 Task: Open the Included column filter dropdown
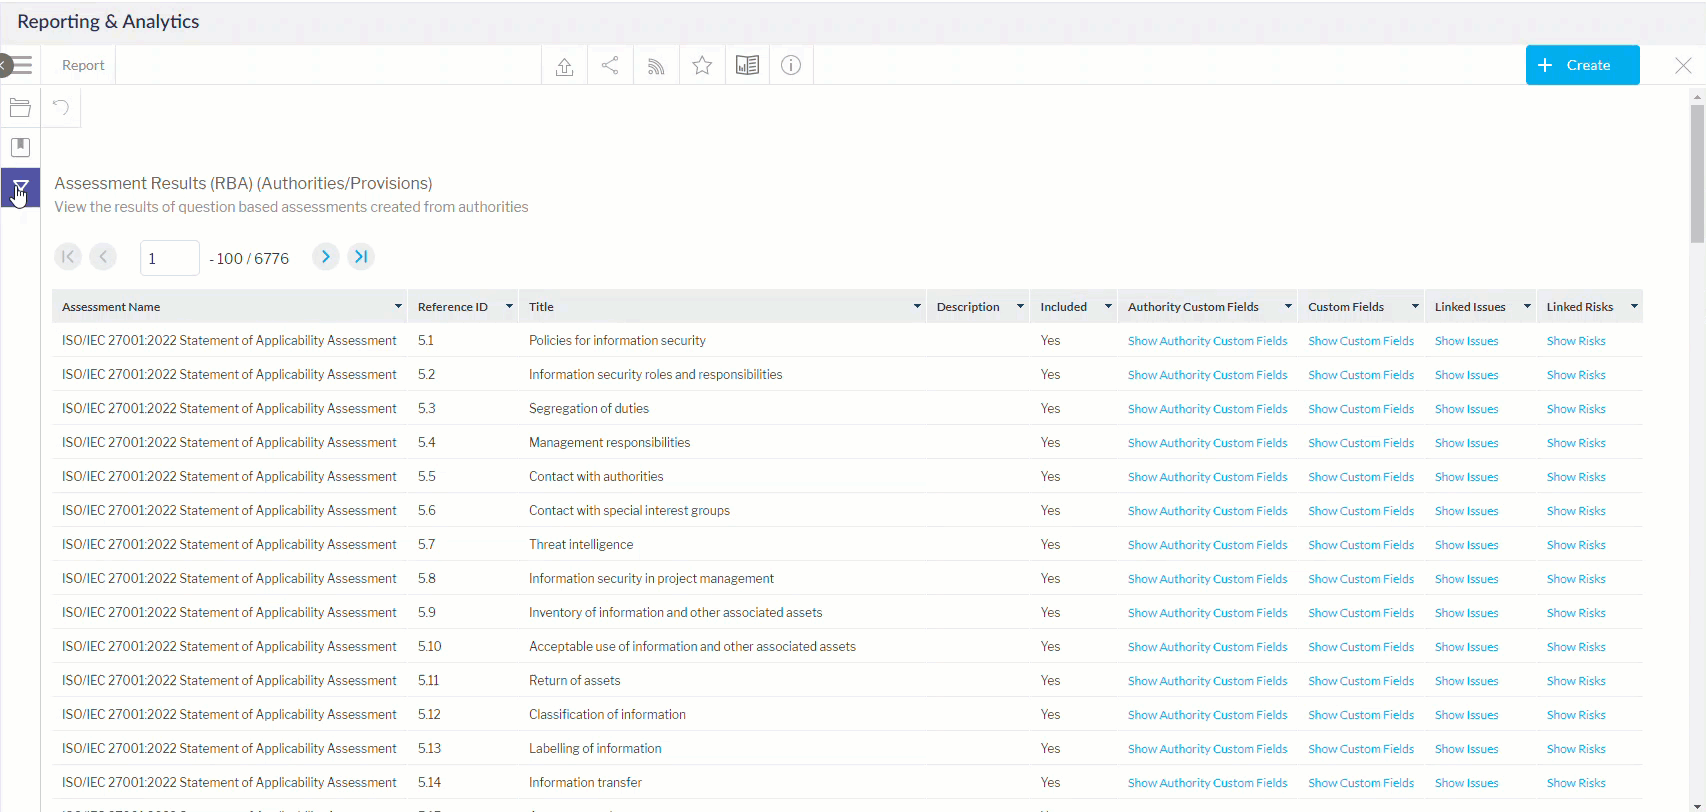(1108, 307)
